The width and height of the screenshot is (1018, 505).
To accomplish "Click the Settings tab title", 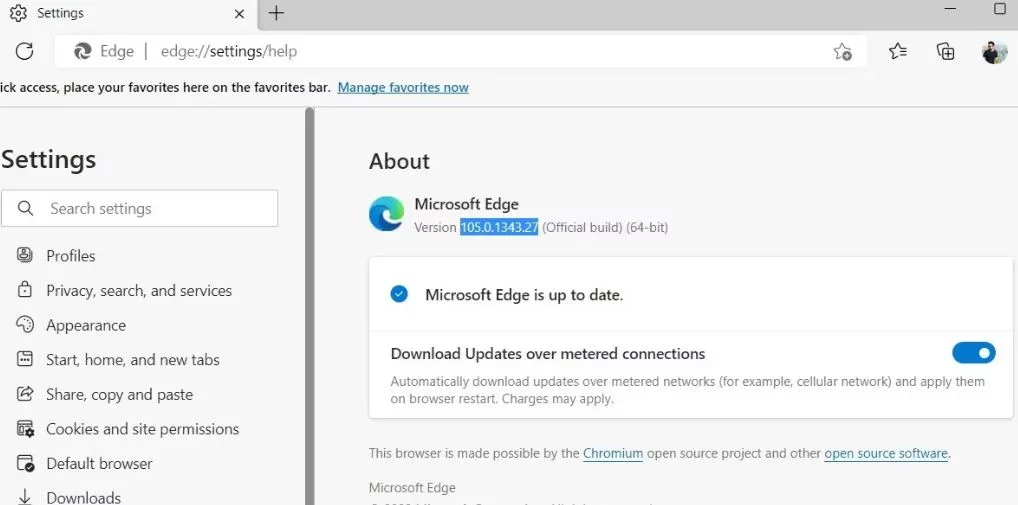I will pyautogui.click(x=60, y=13).
